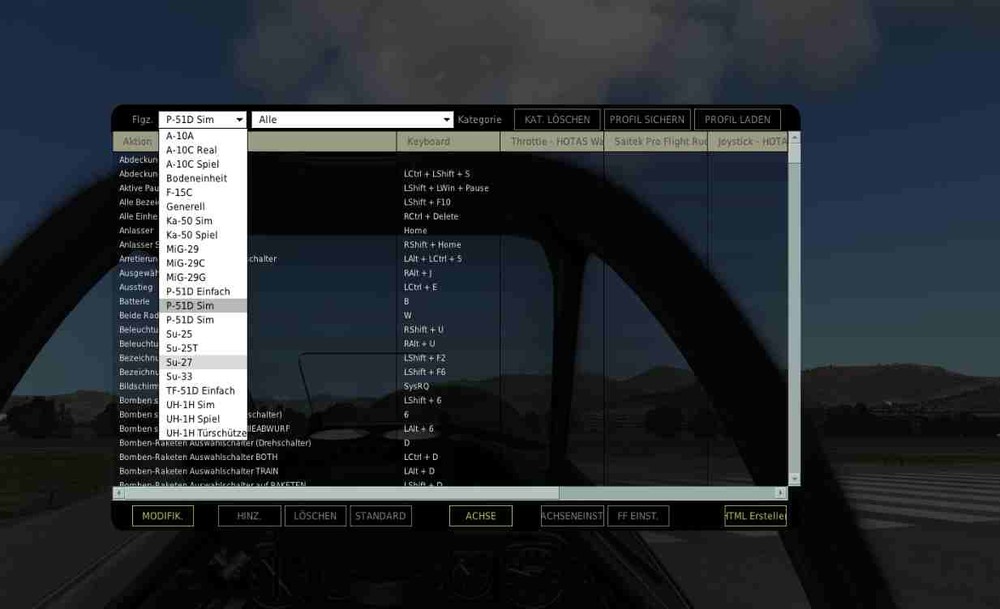
Task: Select the Ausstieg action row
Action: [450, 287]
